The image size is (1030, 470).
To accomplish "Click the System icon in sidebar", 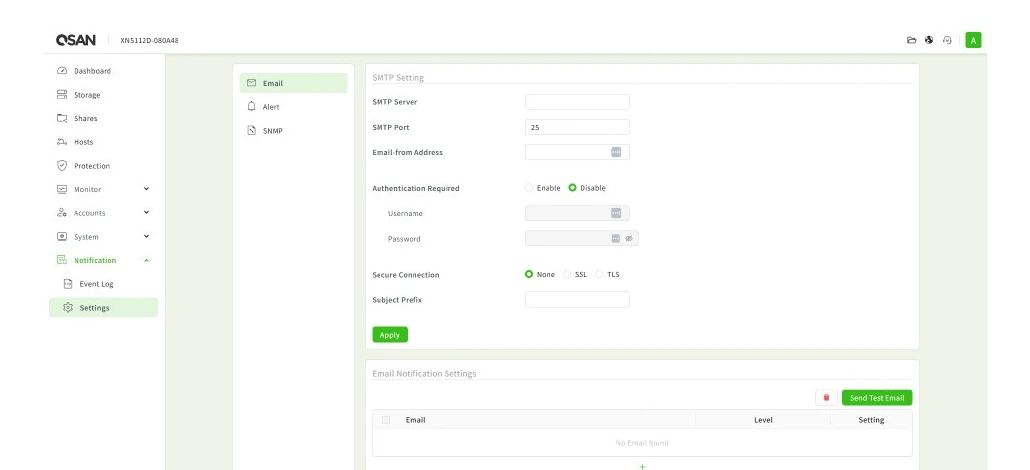I will [62, 237].
